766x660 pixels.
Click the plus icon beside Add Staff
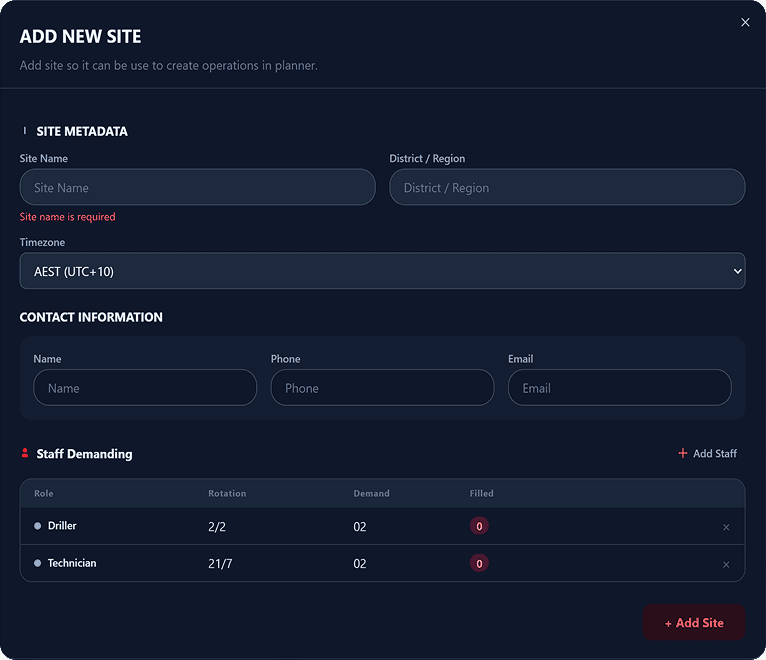(x=683, y=453)
